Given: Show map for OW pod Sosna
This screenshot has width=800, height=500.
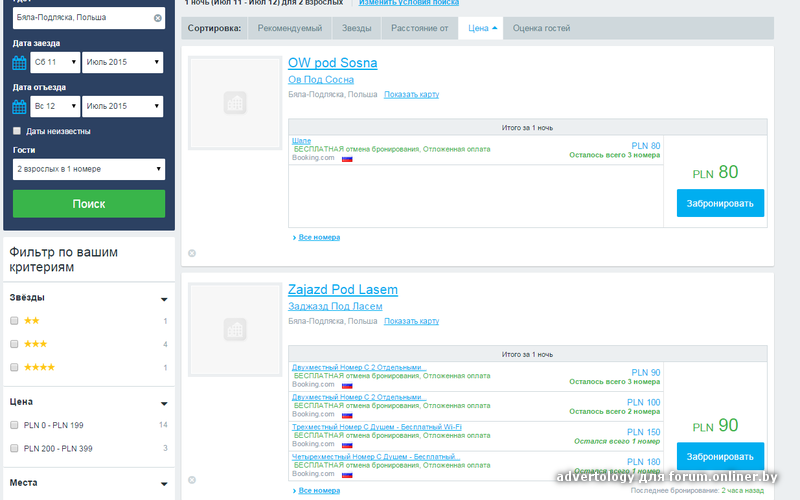Looking at the screenshot, I should coord(411,94).
